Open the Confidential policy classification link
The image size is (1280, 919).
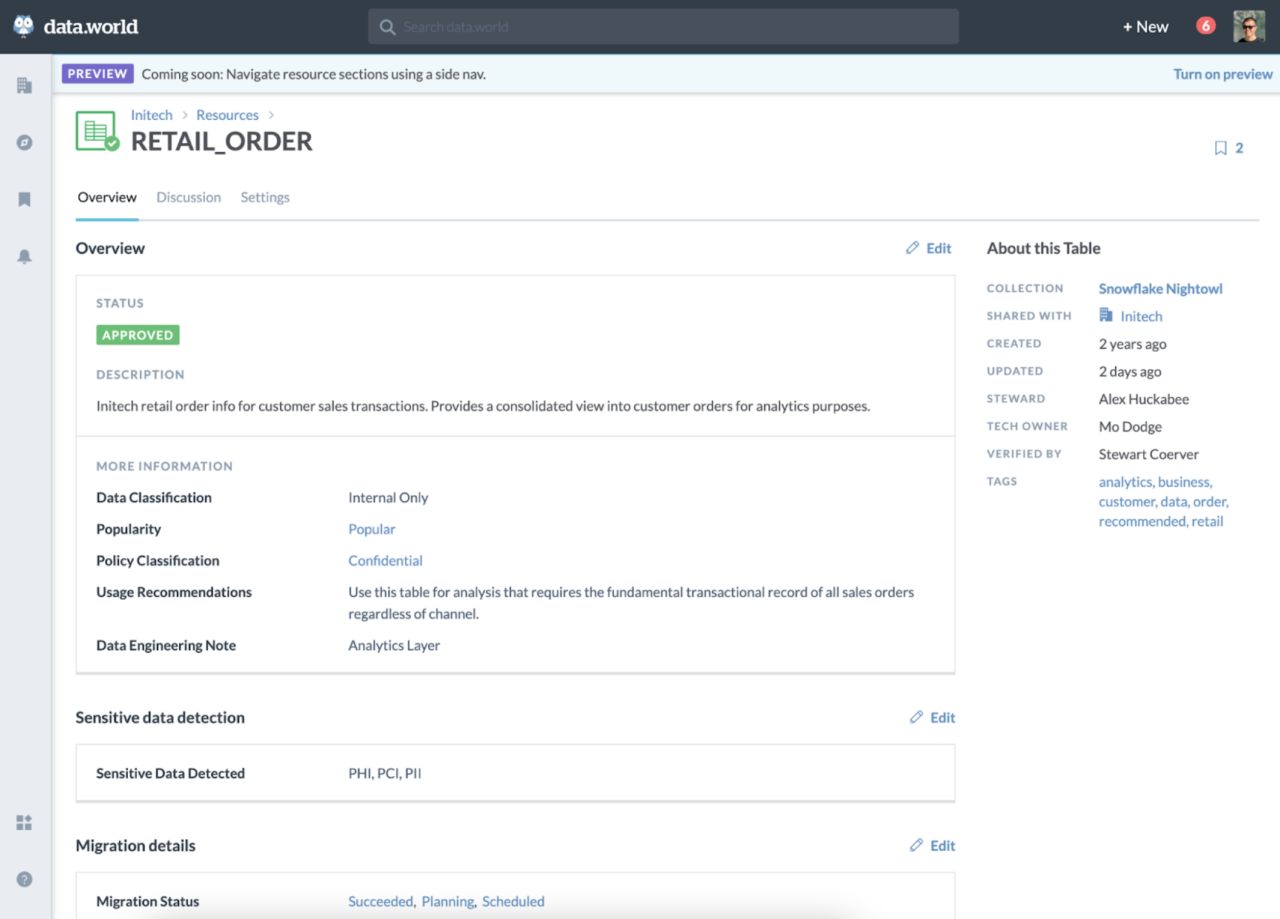[x=385, y=561]
